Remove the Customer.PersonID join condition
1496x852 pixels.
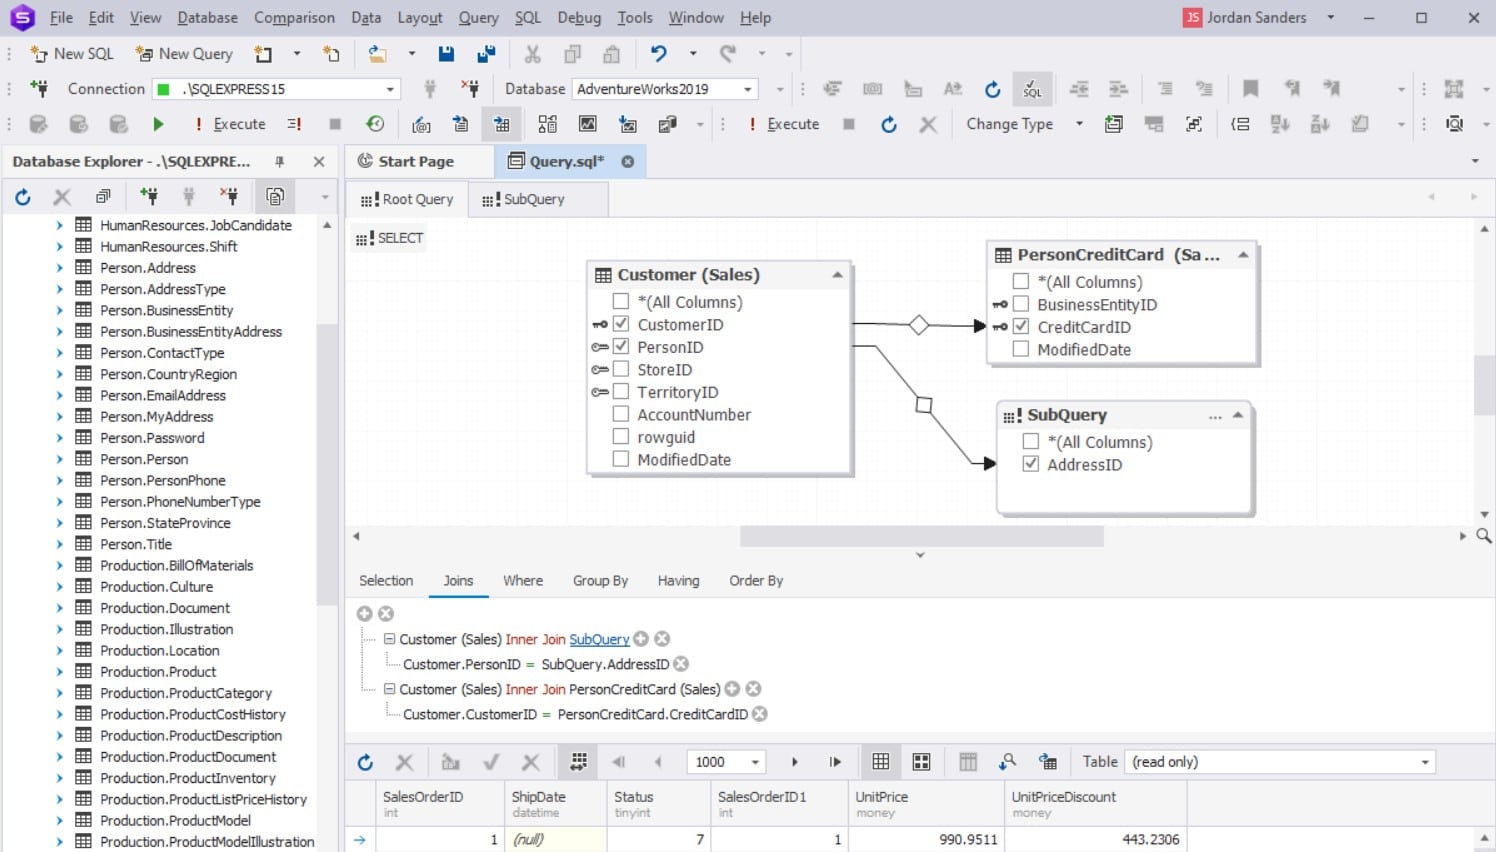[x=681, y=664]
